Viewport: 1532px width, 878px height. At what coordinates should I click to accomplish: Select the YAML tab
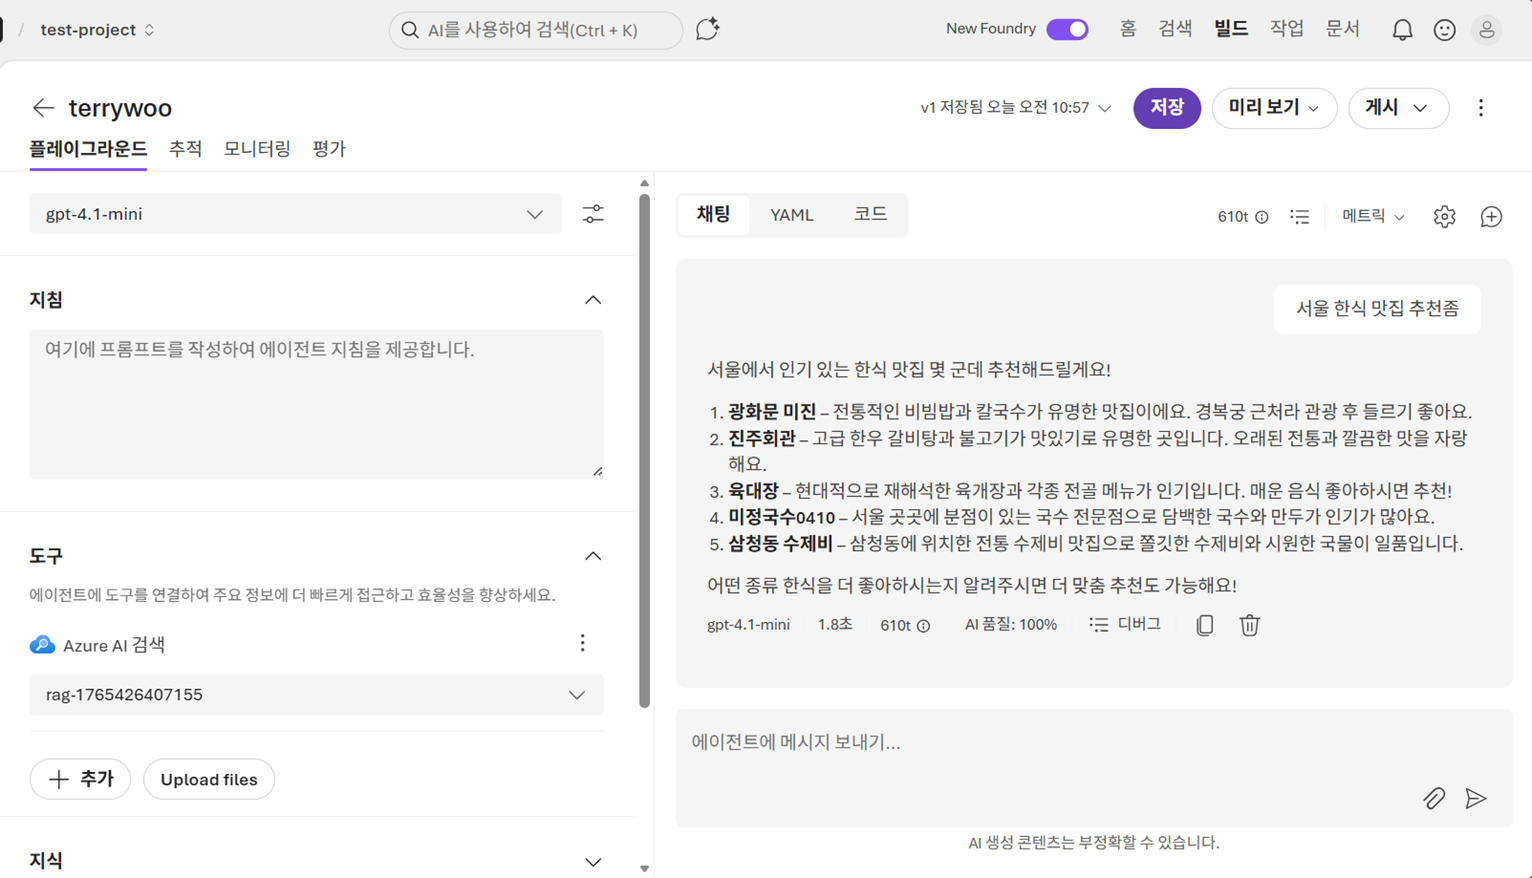[791, 215]
